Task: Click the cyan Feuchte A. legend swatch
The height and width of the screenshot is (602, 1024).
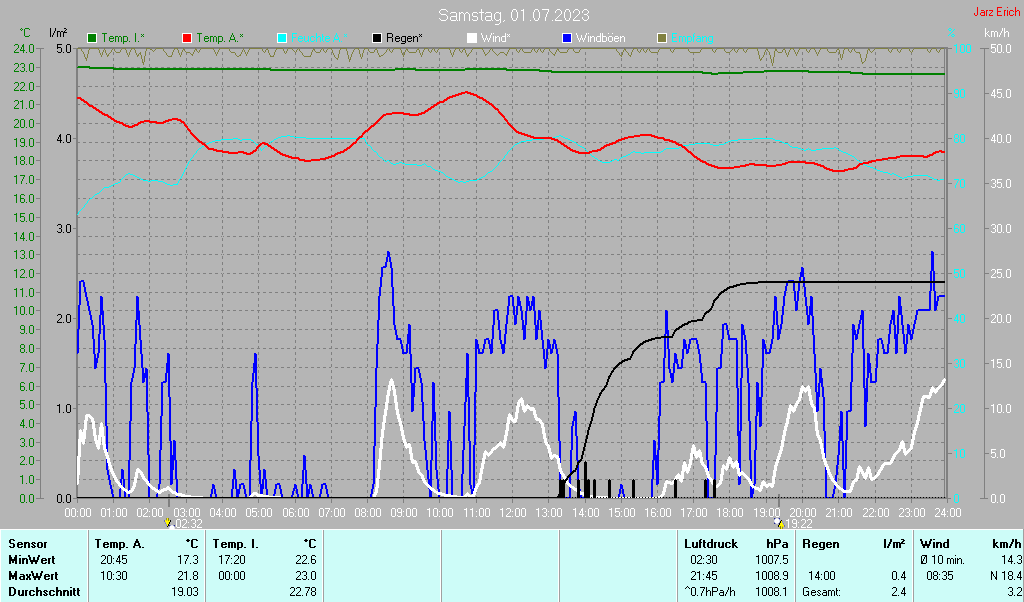Action: 282,39
